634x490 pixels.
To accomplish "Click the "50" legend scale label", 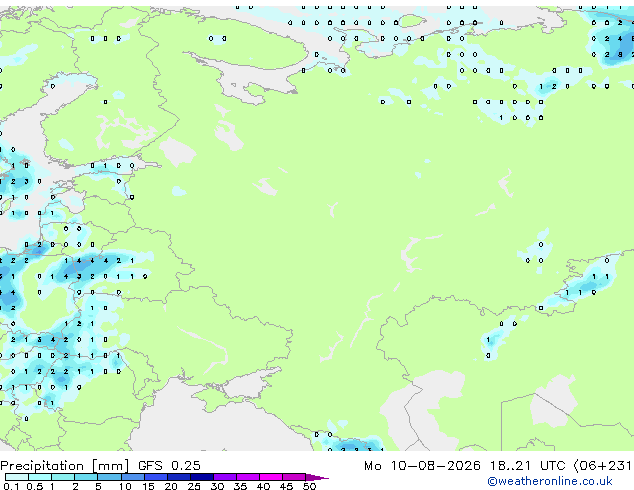I will click(x=309, y=486).
